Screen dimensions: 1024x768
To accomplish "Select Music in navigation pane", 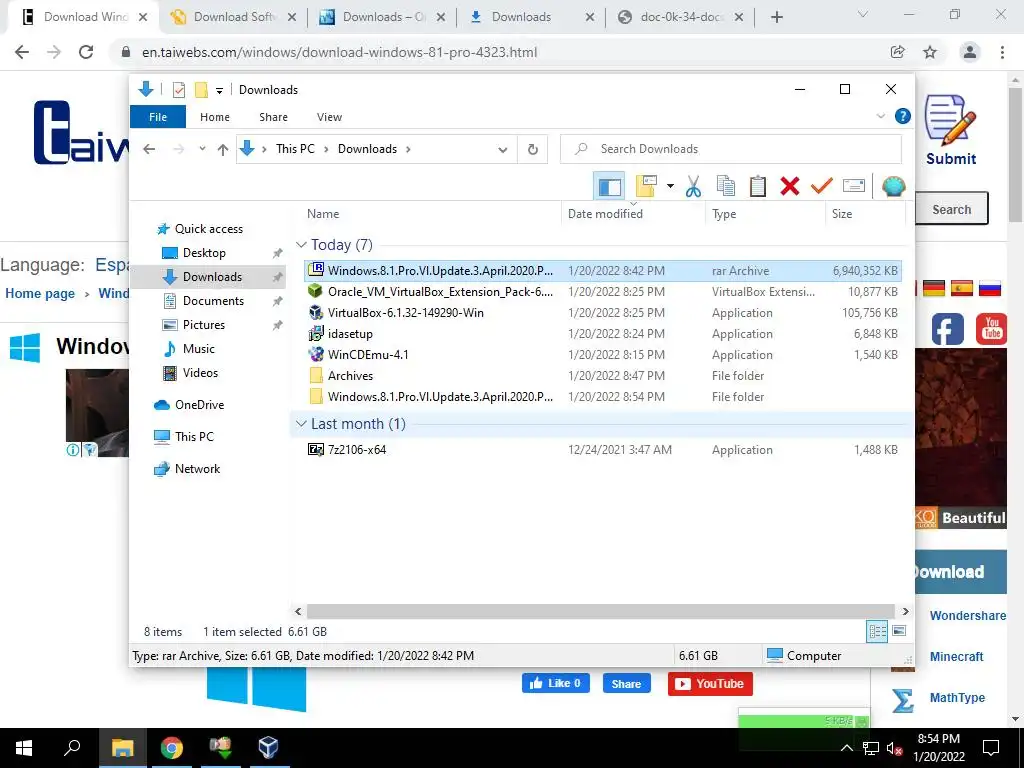I will [x=199, y=349].
